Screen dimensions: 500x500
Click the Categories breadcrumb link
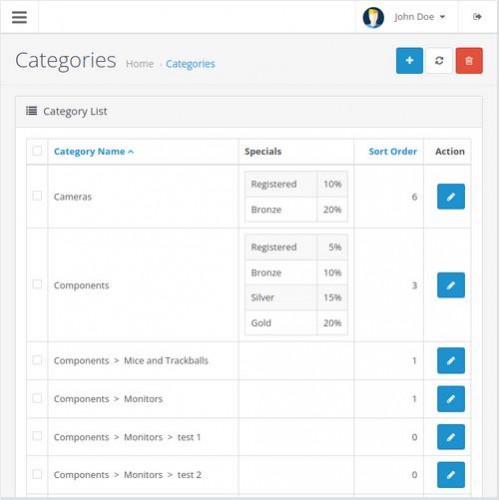(x=190, y=64)
